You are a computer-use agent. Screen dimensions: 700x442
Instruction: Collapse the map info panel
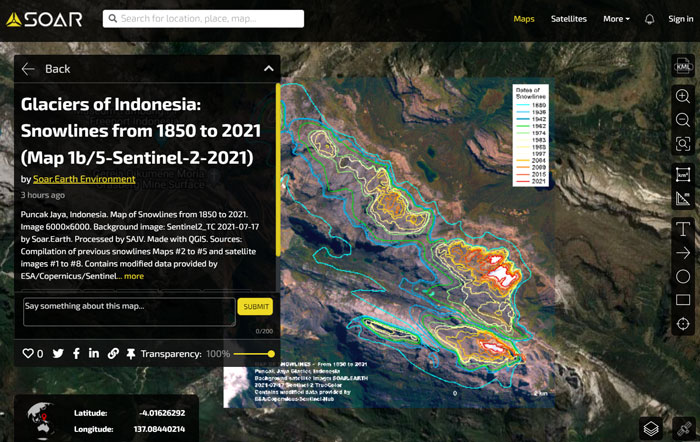(x=268, y=68)
